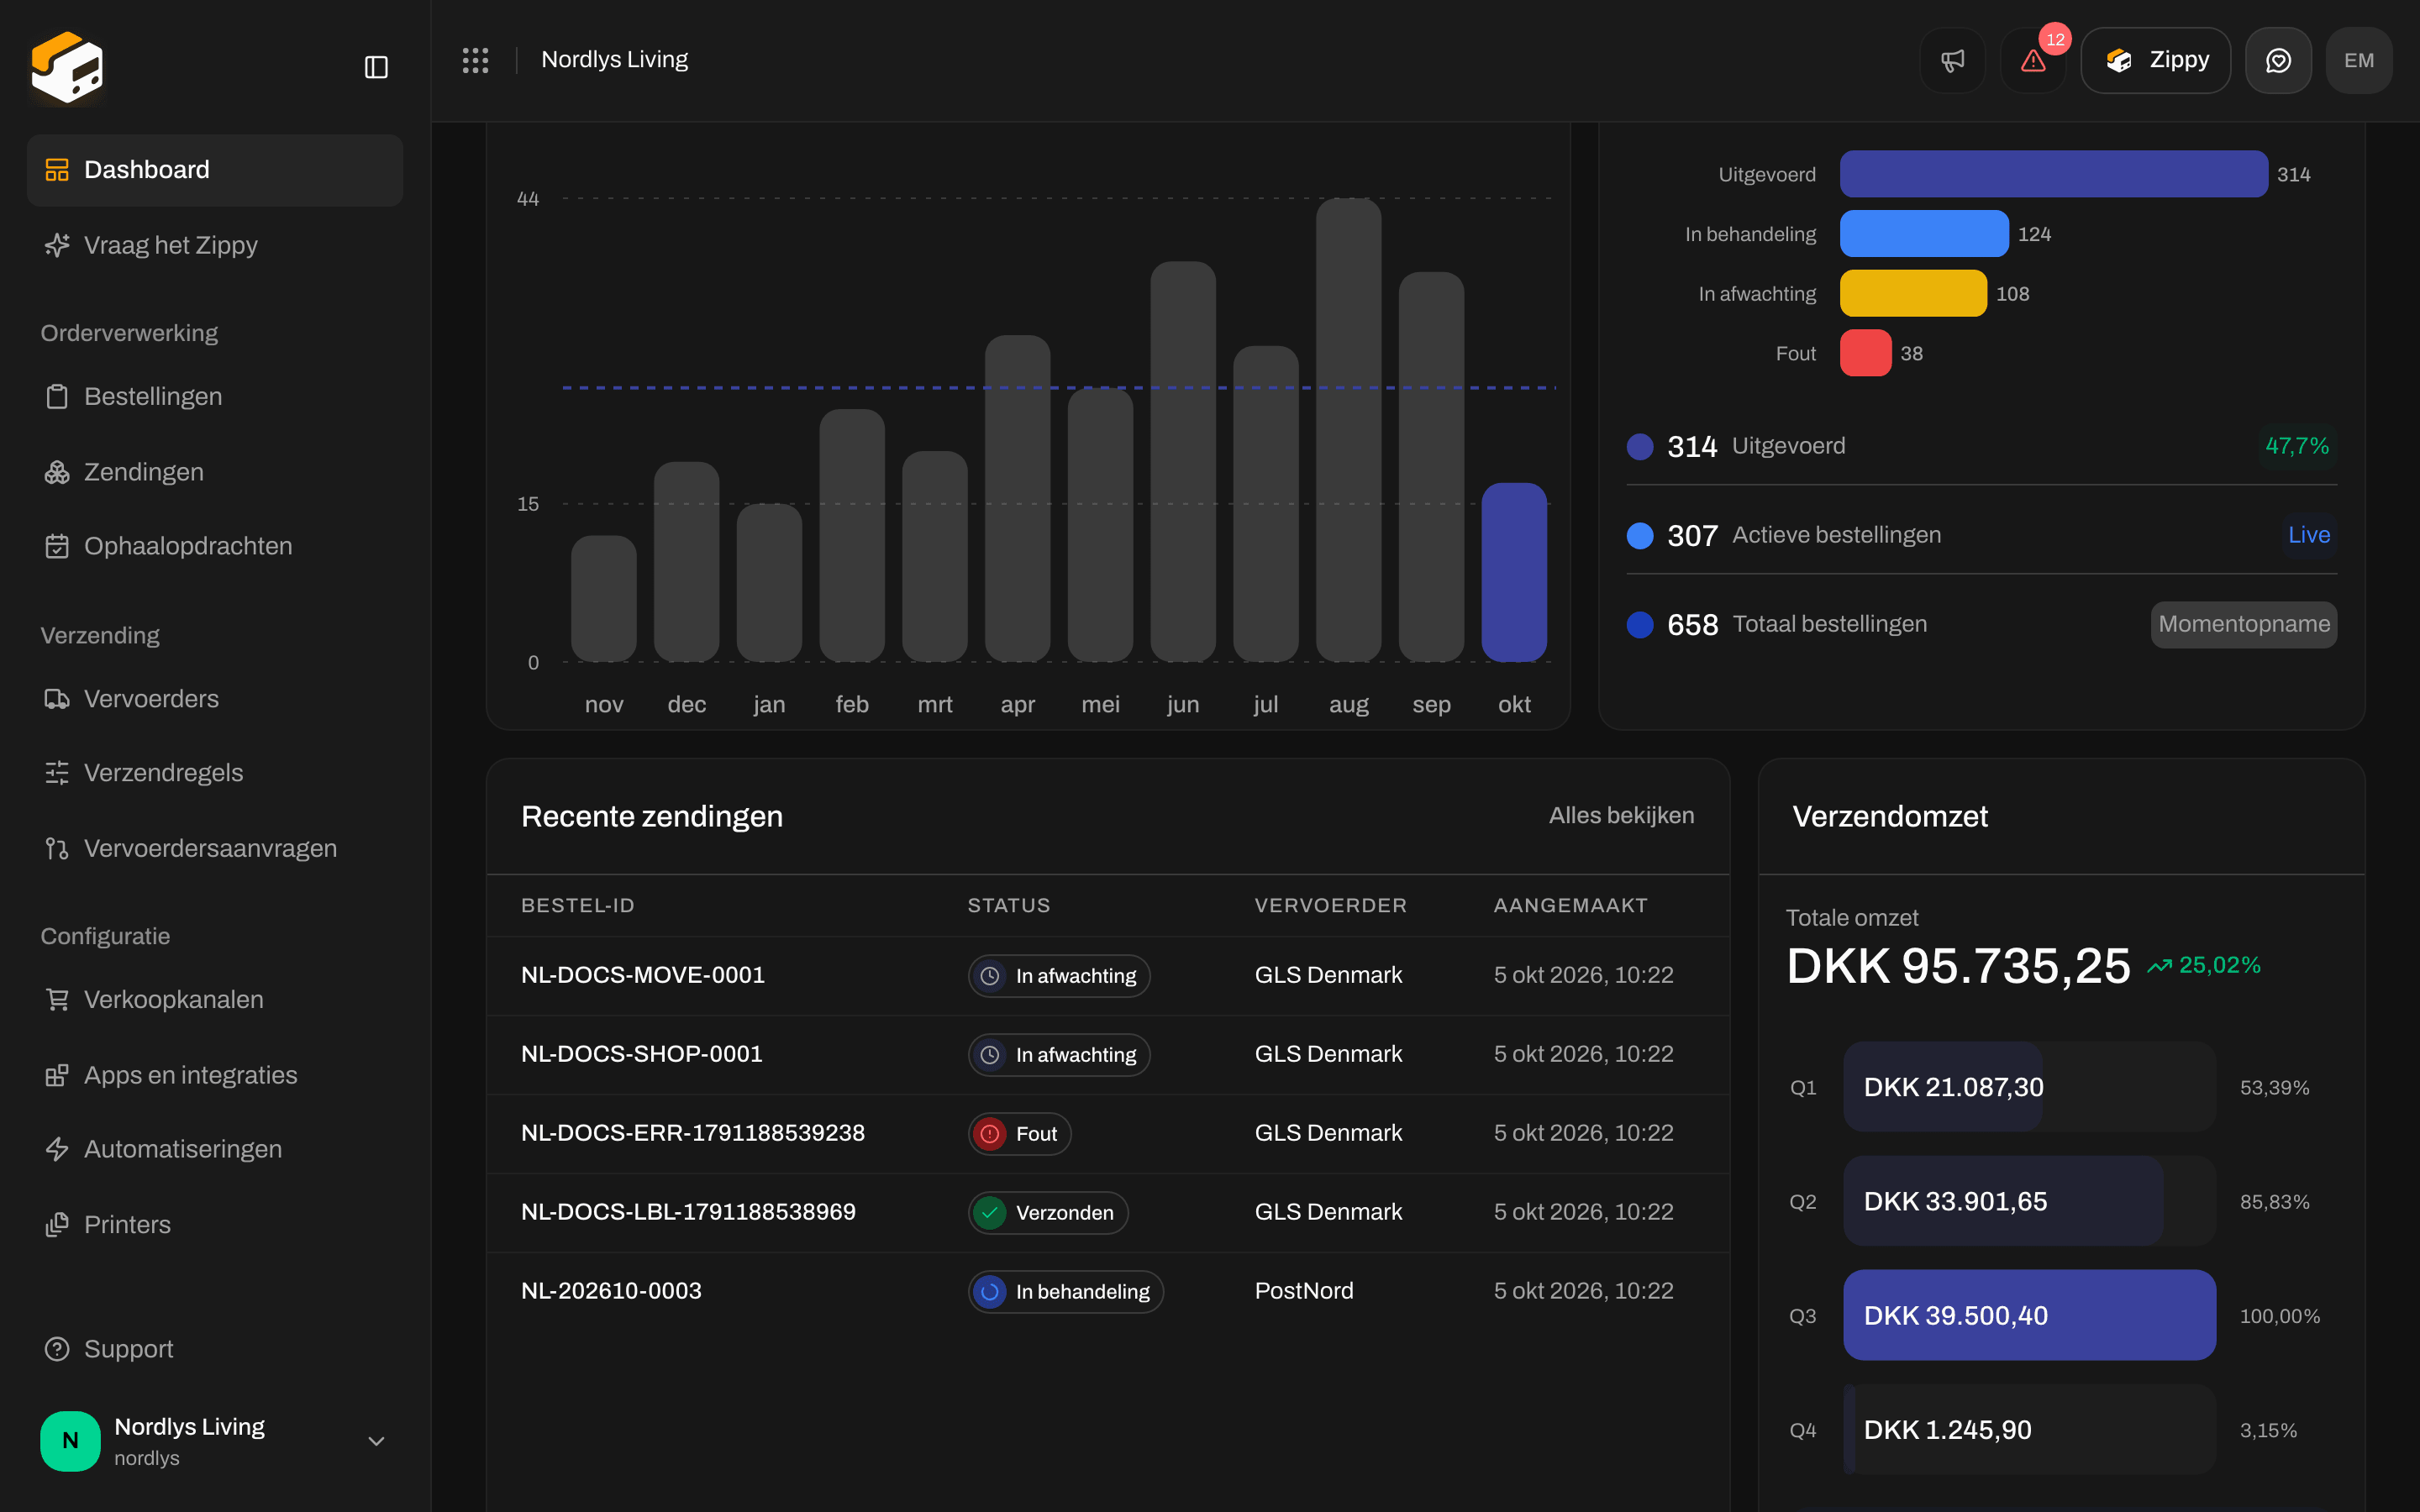Viewport: 2420px width, 1512px height.
Task: Open order NL-202610-0003
Action: (x=611, y=1291)
